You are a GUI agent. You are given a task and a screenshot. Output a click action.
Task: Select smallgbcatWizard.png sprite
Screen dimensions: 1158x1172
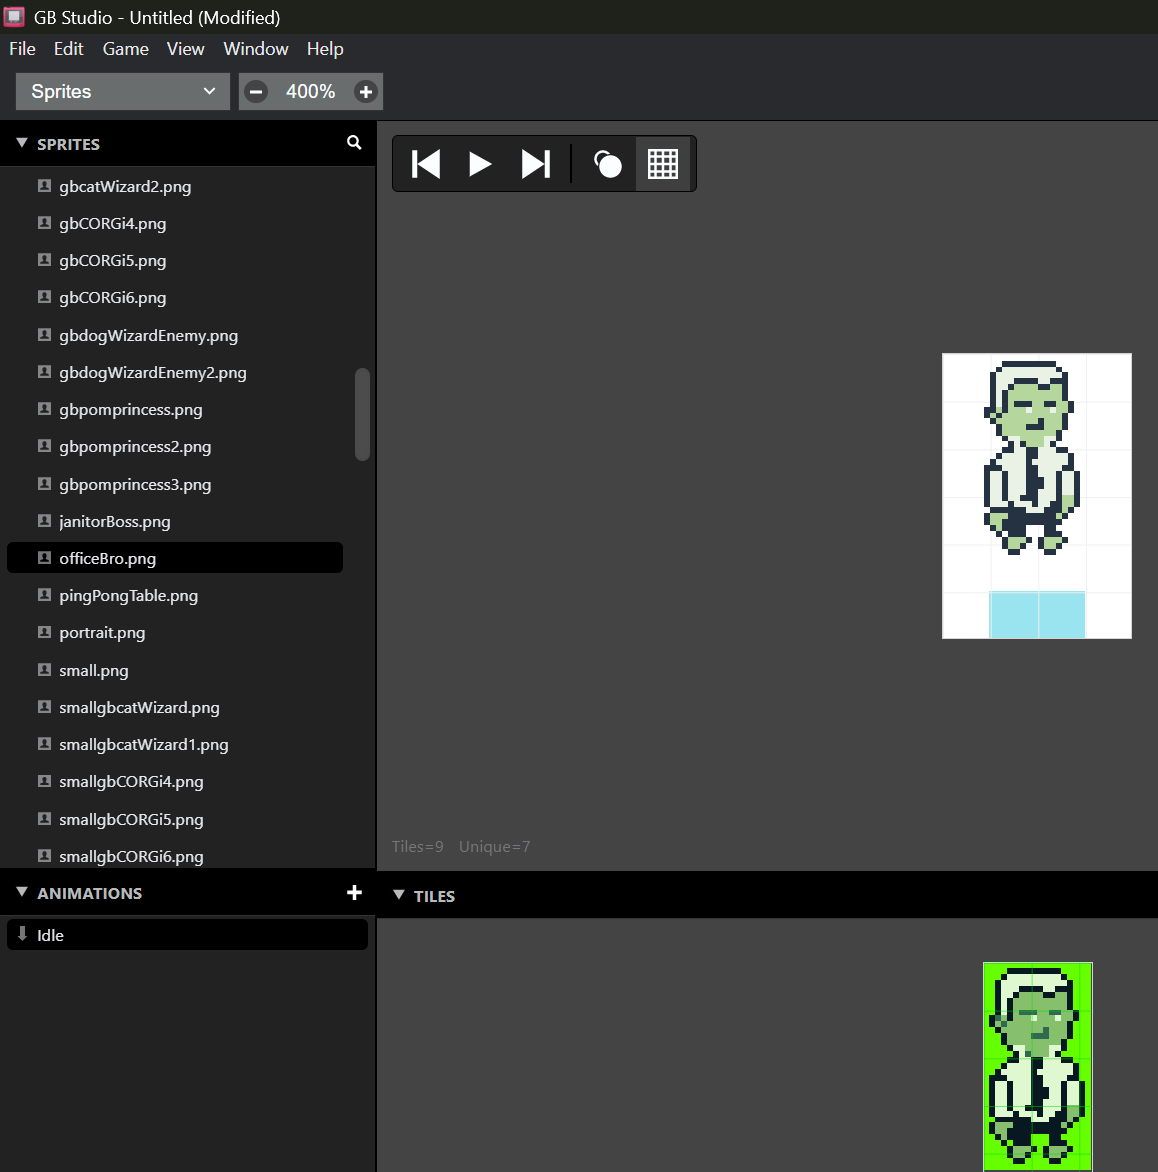tap(175, 707)
